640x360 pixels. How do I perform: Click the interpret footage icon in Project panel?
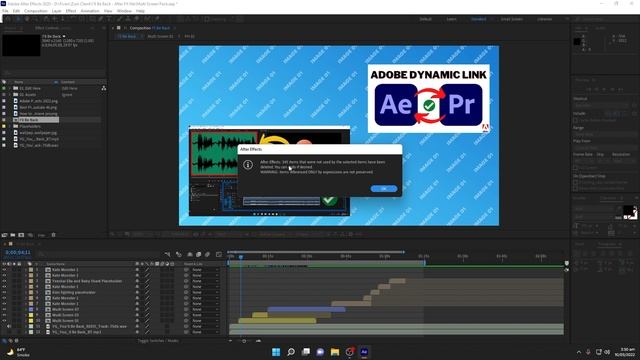(x=4, y=235)
